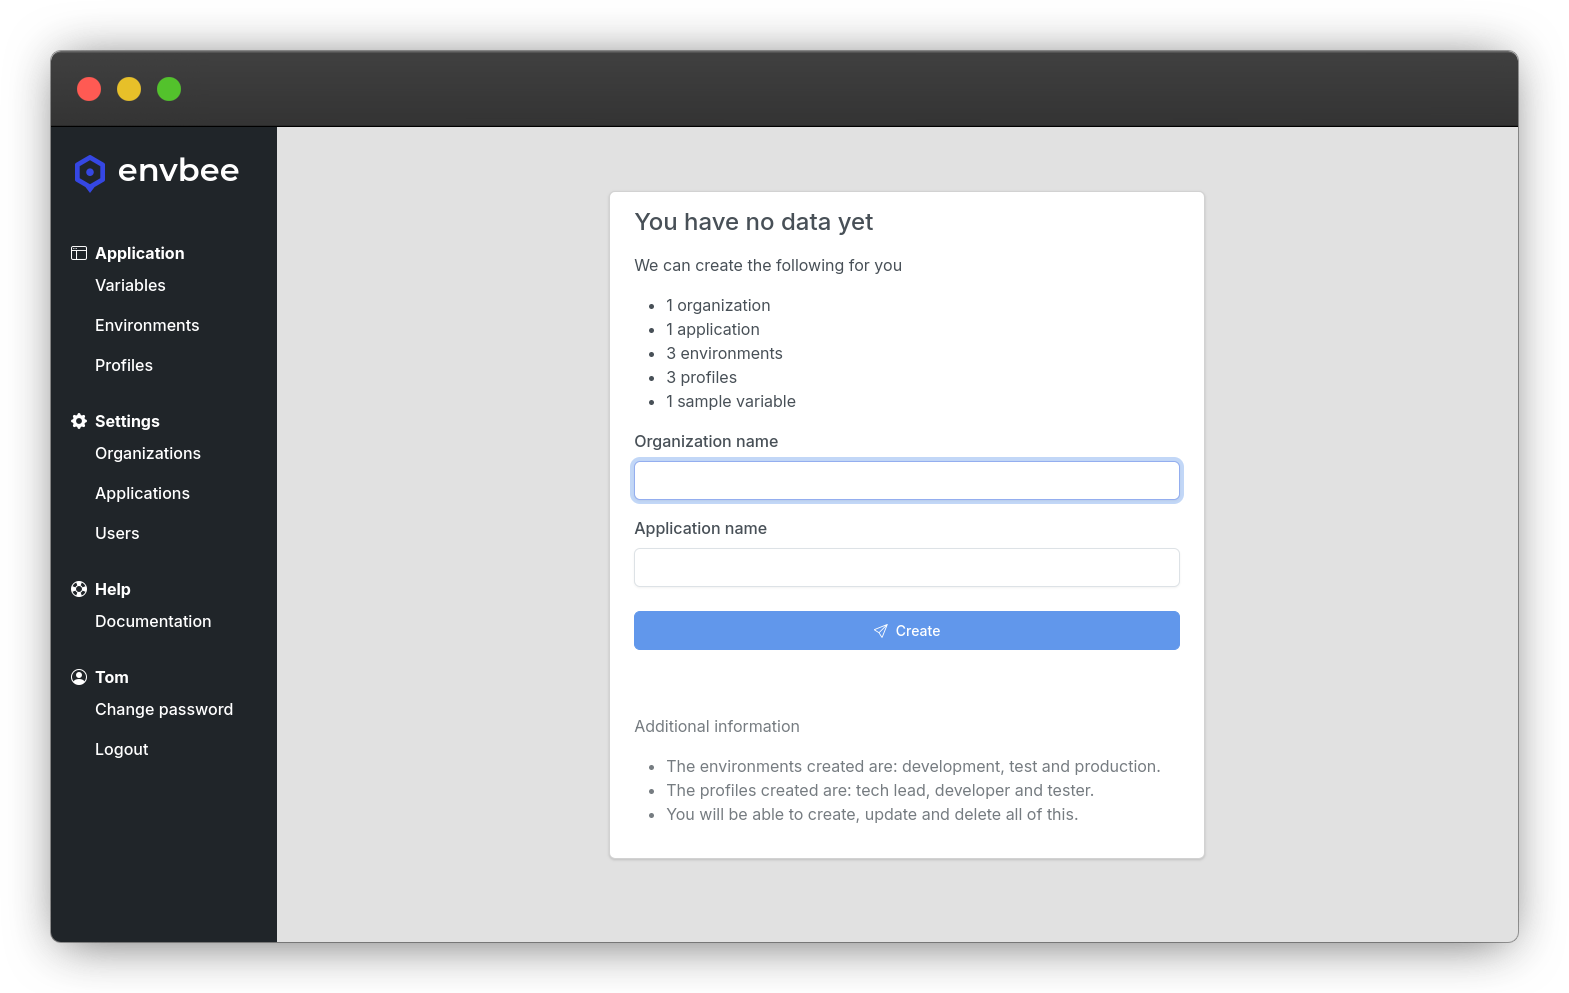Viewport: 1569px width, 993px height.
Task: Go to Environments page
Action: click(147, 325)
